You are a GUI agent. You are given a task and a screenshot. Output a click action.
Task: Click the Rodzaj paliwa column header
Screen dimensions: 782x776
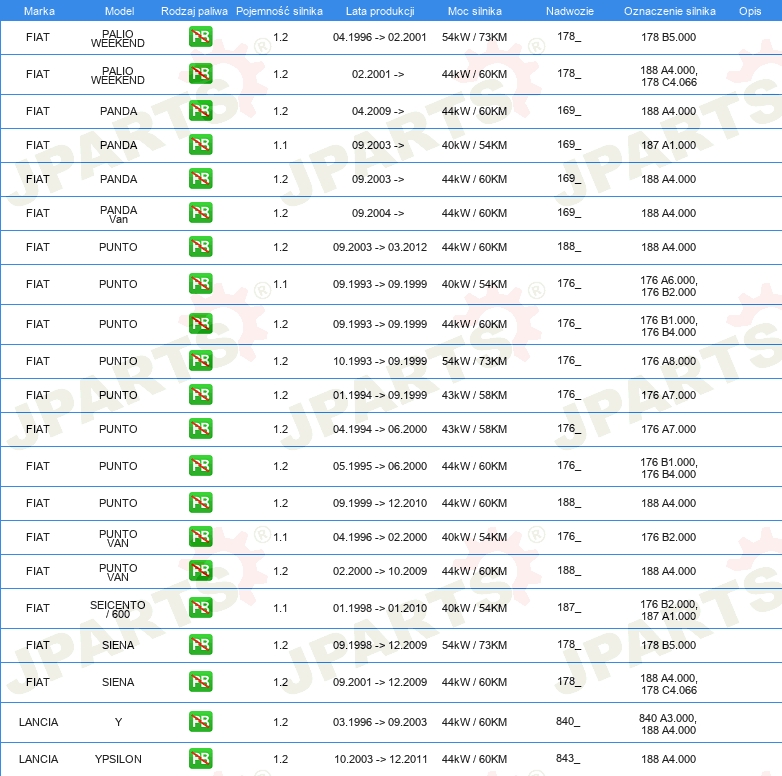pos(194,11)
